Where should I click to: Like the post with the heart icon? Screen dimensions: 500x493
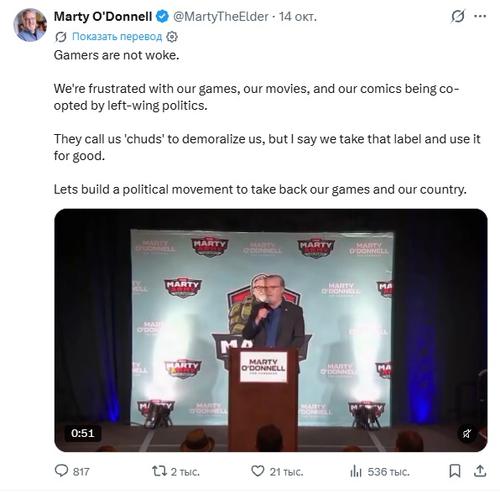click(x=258, y=471)
